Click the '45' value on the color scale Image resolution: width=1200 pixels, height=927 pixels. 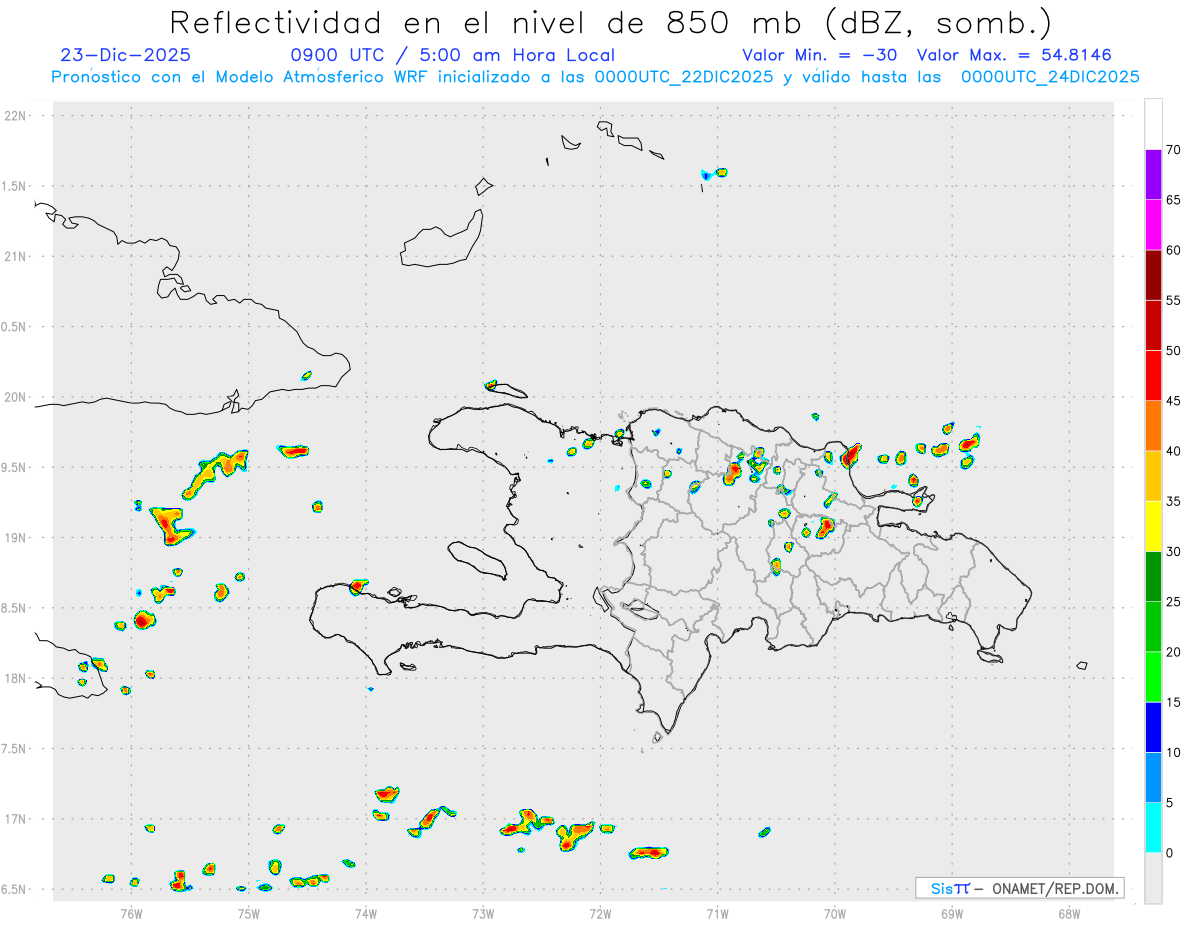tap(1173, 401)
